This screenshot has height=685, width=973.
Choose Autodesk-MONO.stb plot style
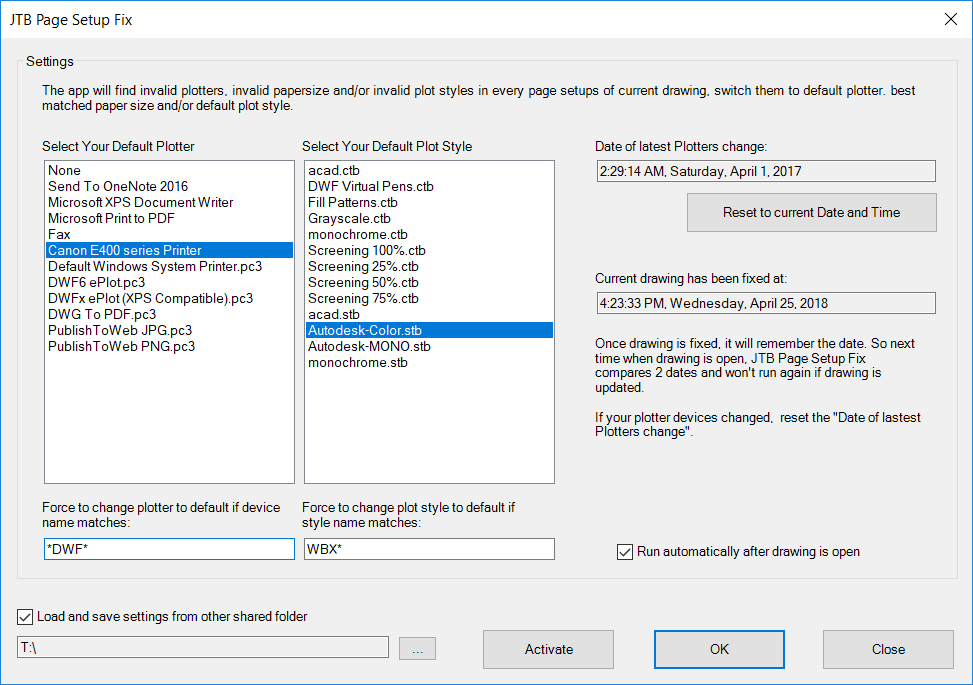pos(369,346)
